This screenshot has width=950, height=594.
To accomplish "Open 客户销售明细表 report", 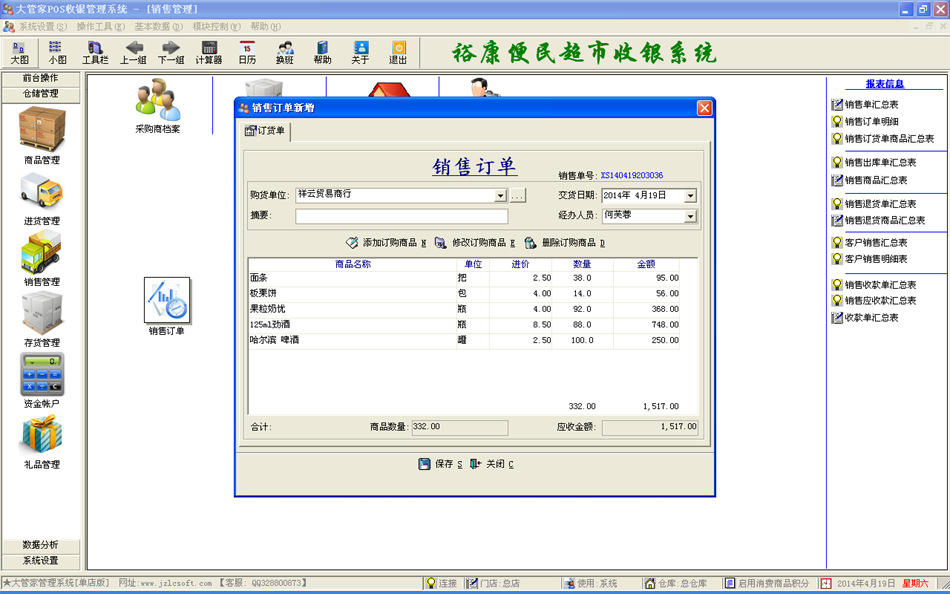I will (869, 259).
